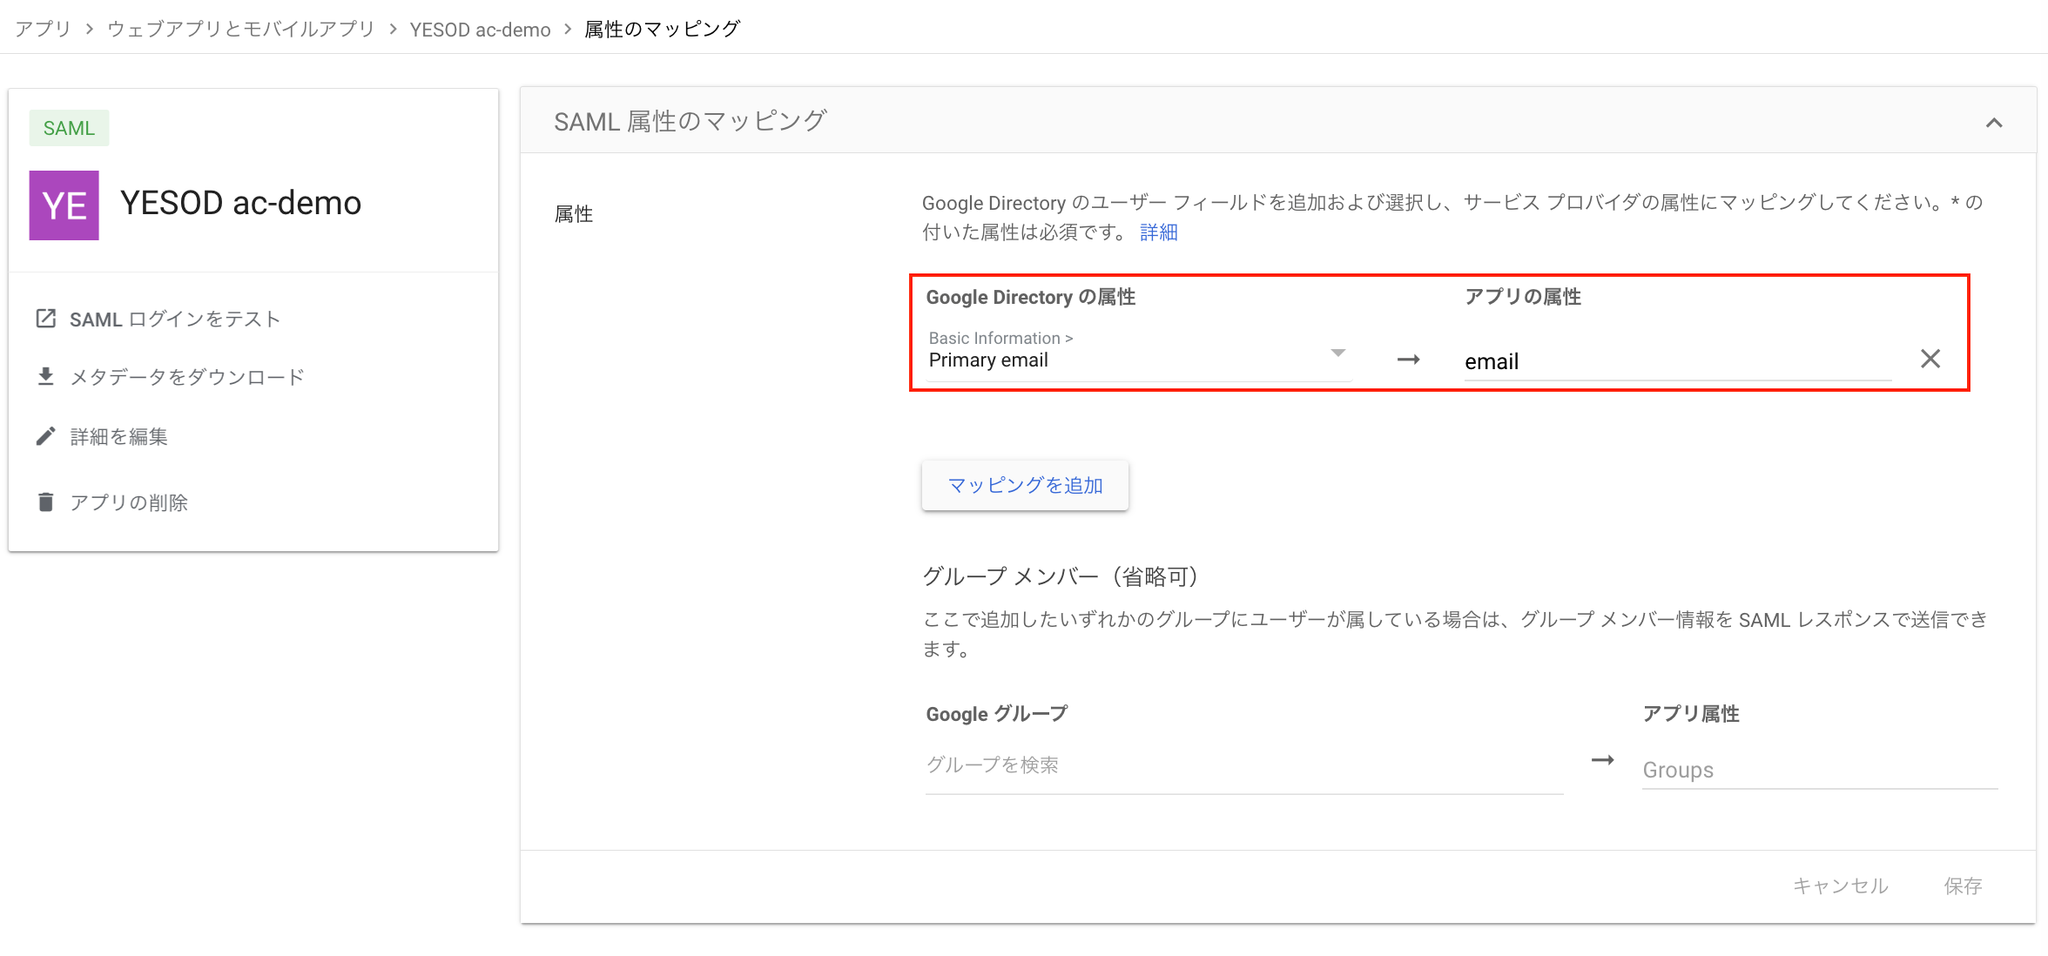
Task: Click the pencil edit details icon
Action: pyautogui.click(x=46, y=436)
